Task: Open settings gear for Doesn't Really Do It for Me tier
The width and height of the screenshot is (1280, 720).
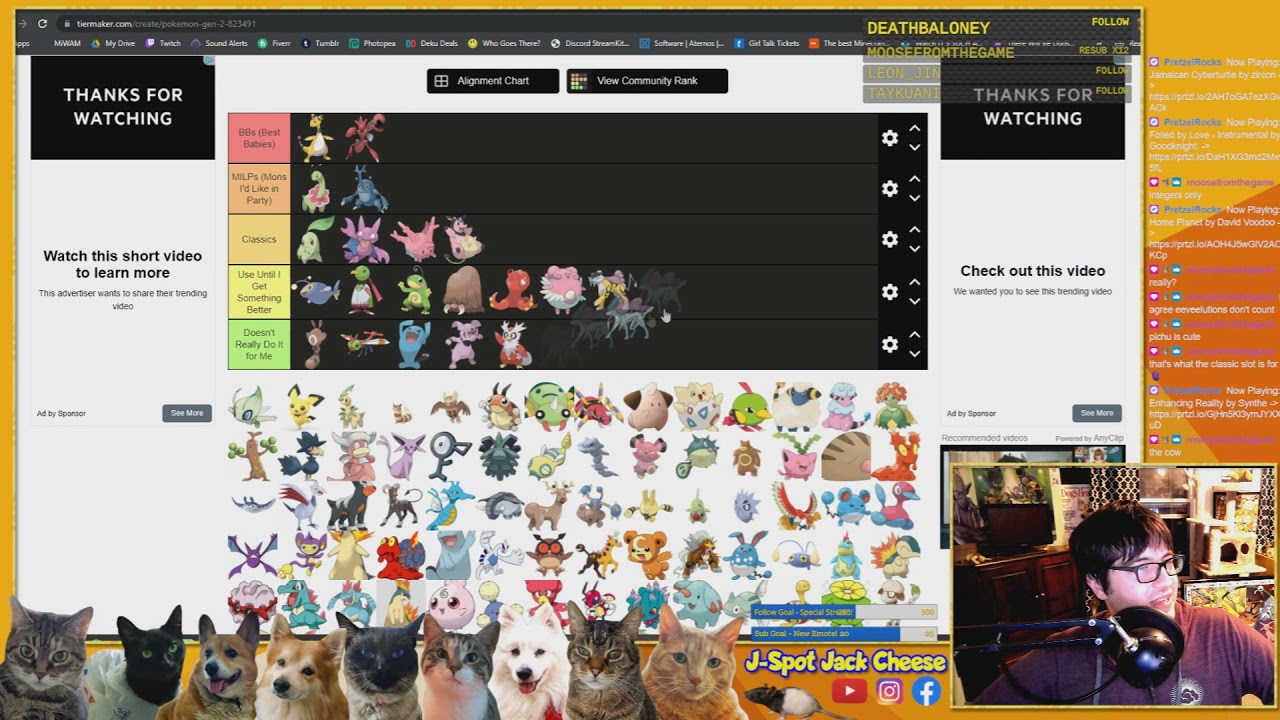Action: pos(889,344)
